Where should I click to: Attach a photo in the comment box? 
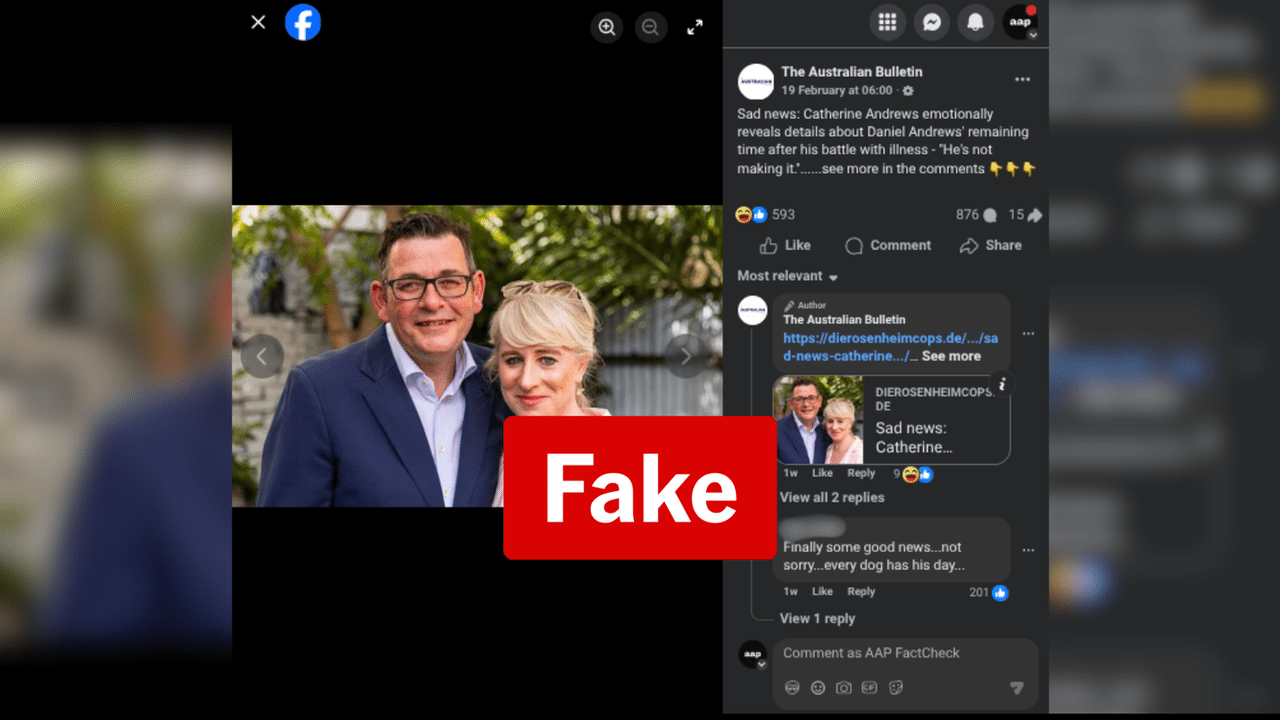point(843,688)
